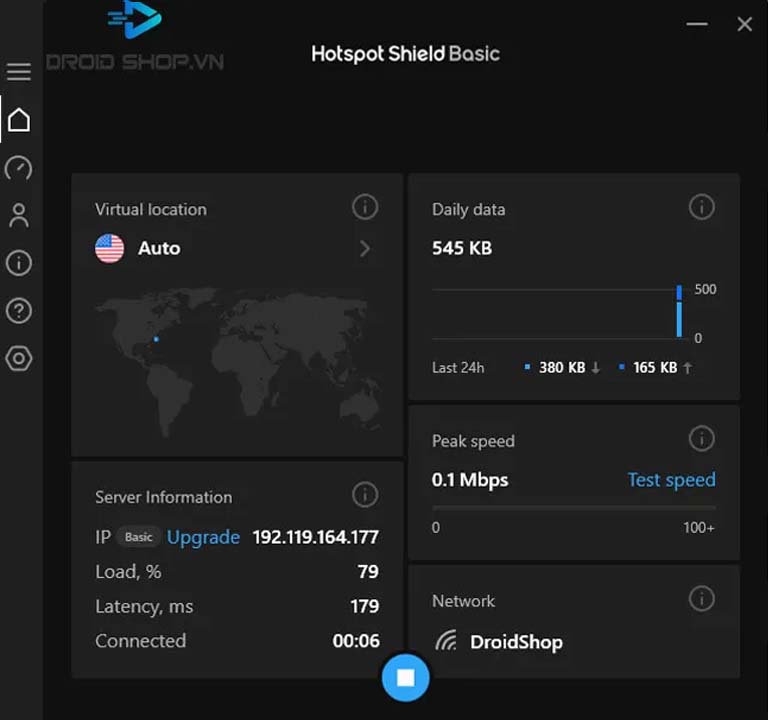Click the Latency value 179
The height and width of the screenshot is (720, 768).
(364, 606)
